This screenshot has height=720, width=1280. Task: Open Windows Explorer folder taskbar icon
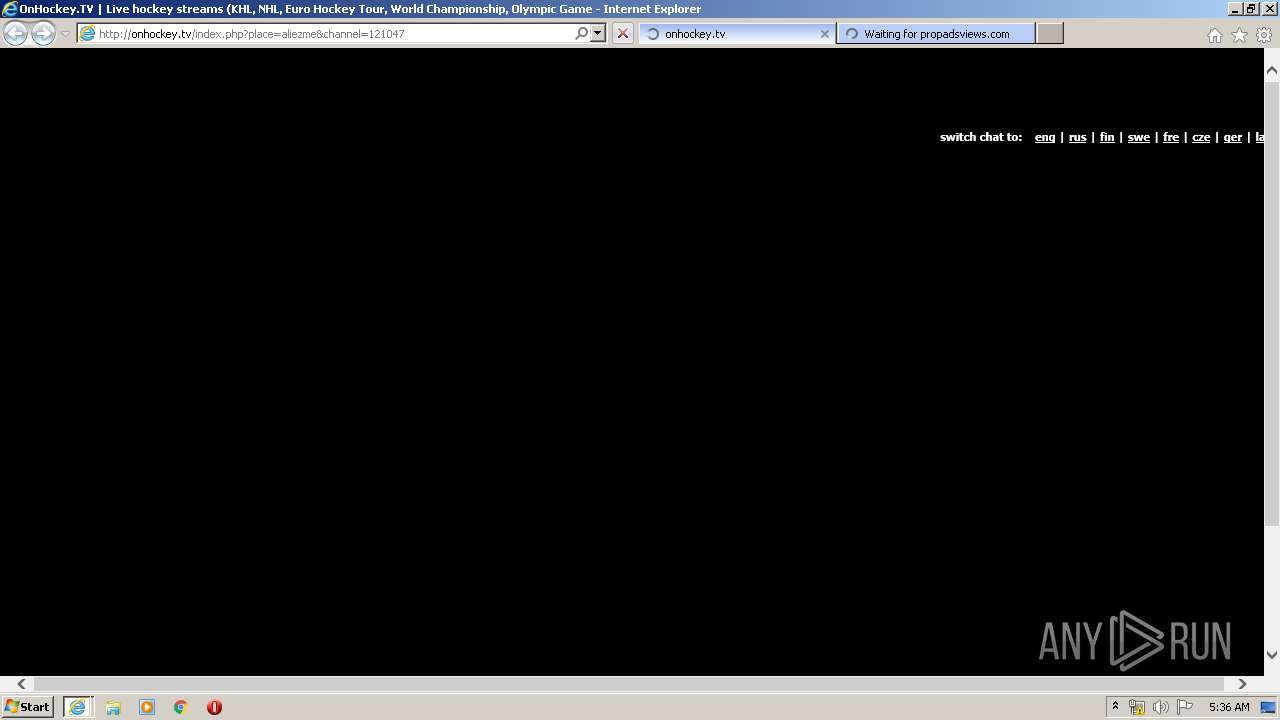pyautogui.click(x=113, y=707)
